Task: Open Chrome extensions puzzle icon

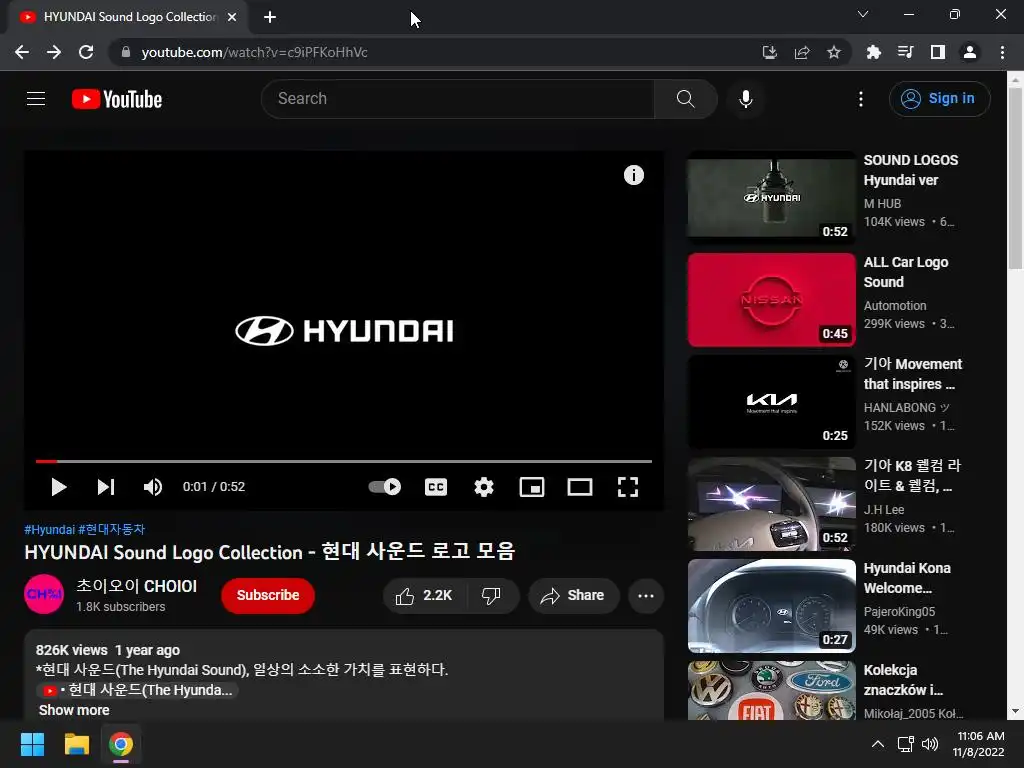Action: 873,52
